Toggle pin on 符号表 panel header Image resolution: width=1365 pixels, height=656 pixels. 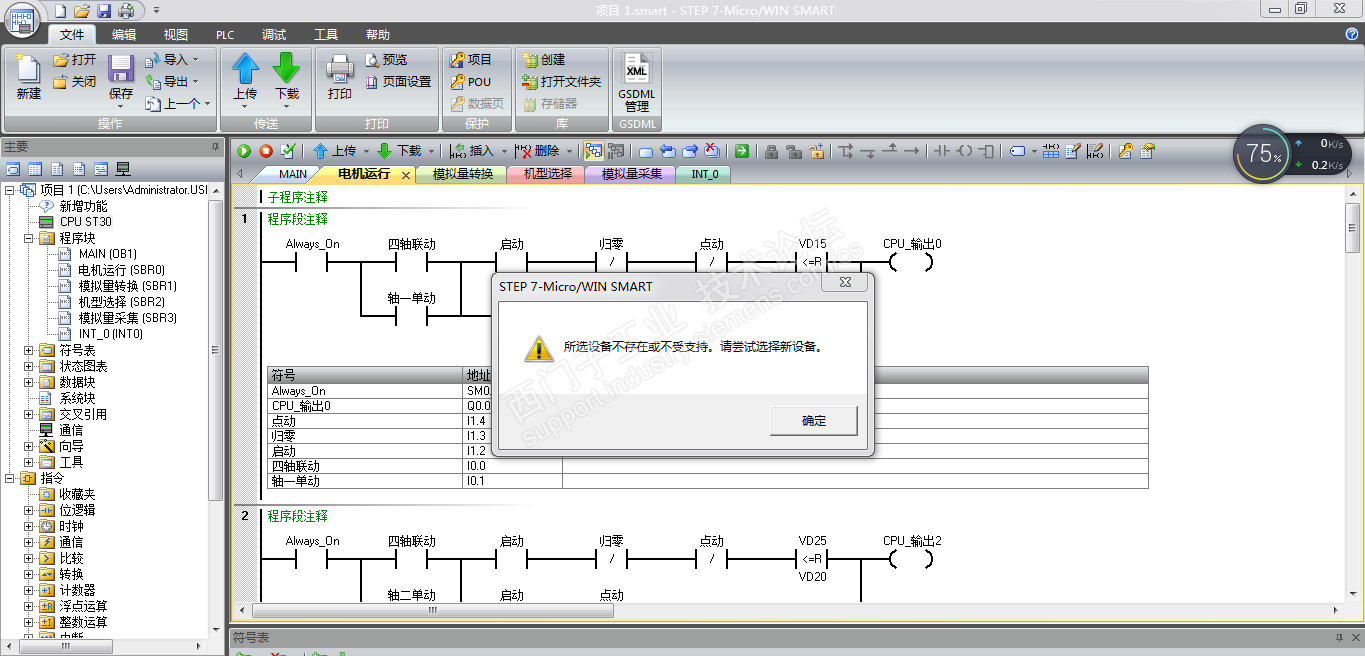[1340, 637]
